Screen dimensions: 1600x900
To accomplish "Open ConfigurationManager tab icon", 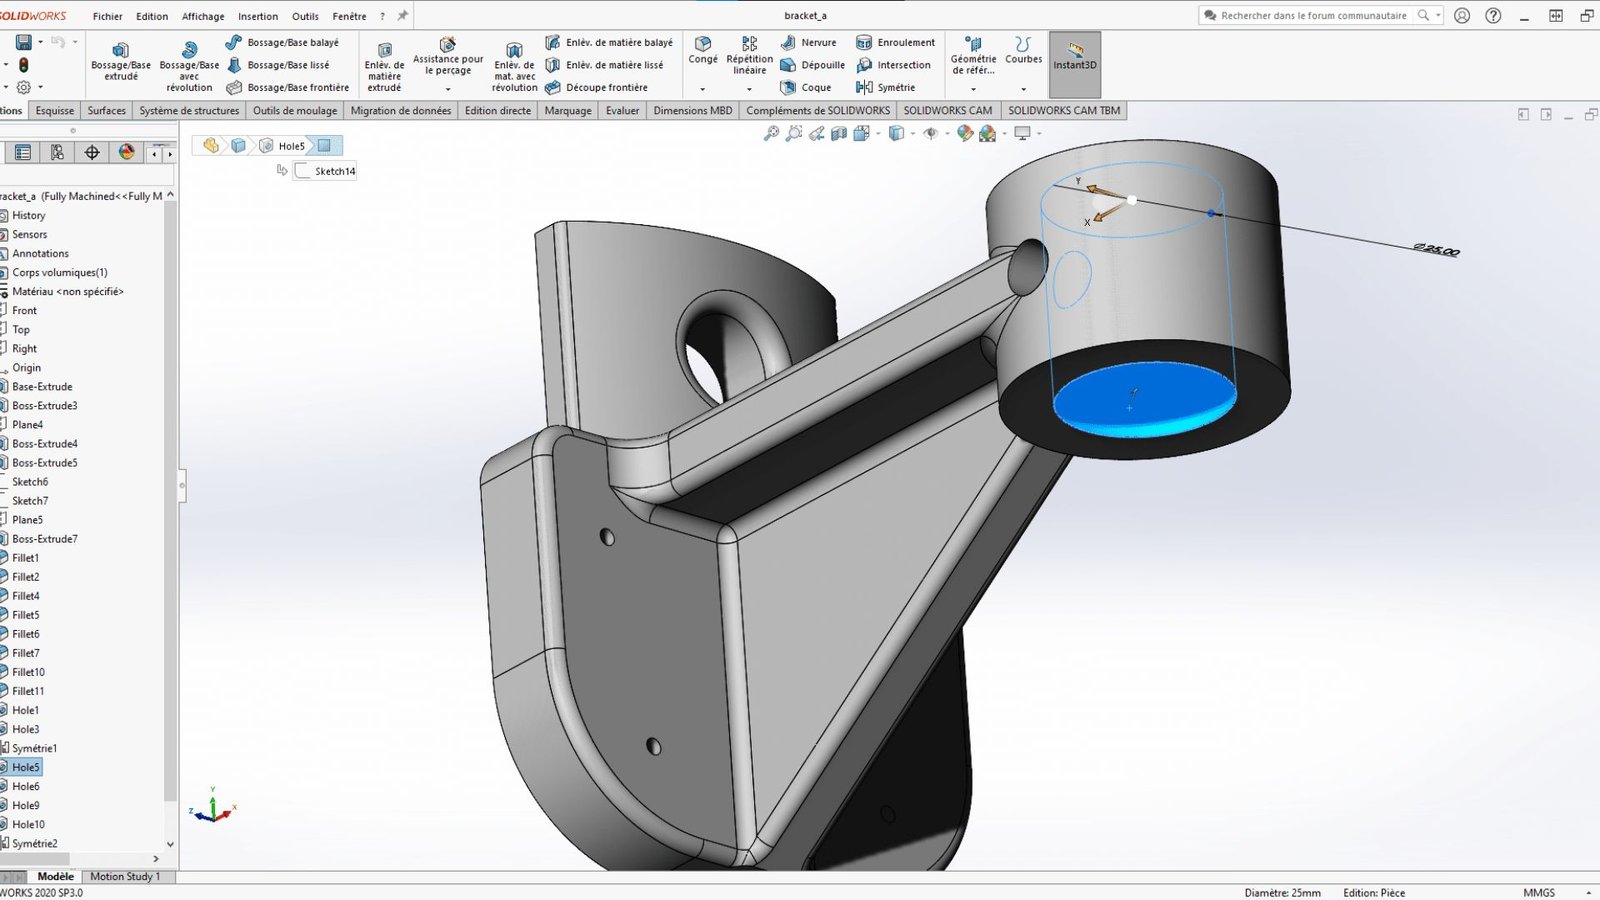I will [57, 152].
